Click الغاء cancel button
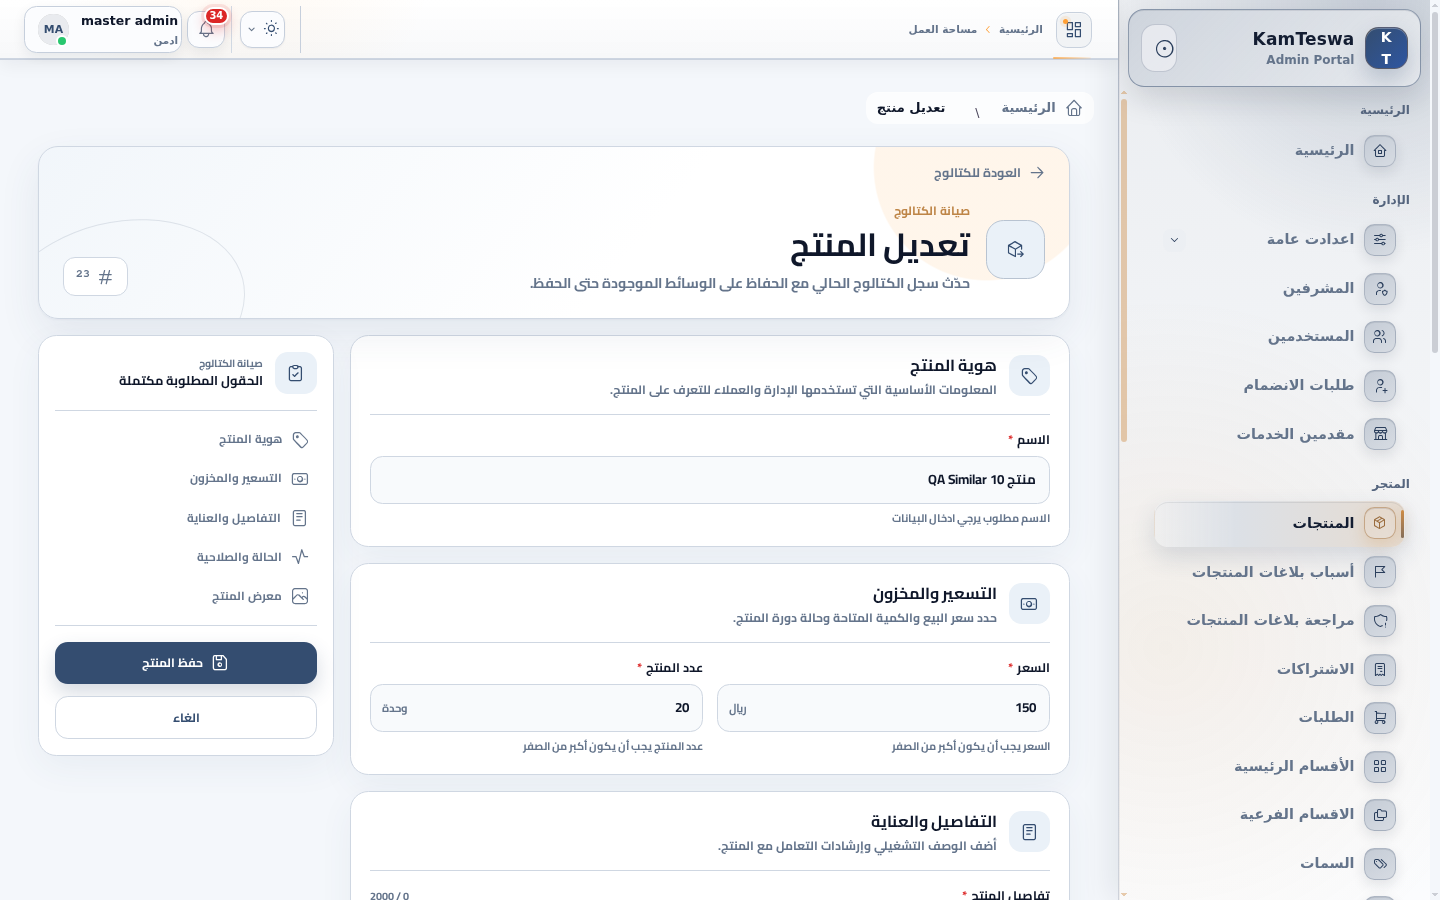 [186, 718]
